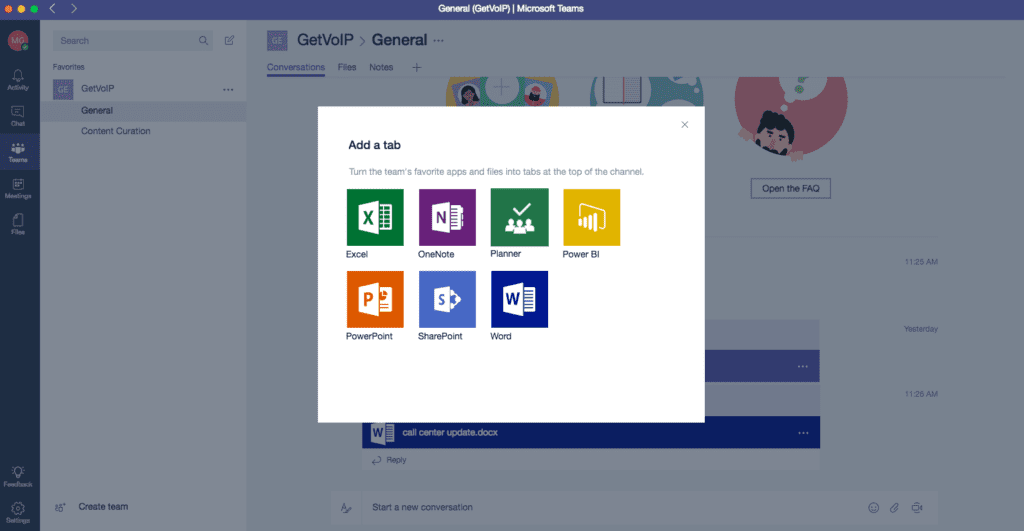Click the Open the FAQ button
Screen dimensions: 1024x531
click(790, 189)
